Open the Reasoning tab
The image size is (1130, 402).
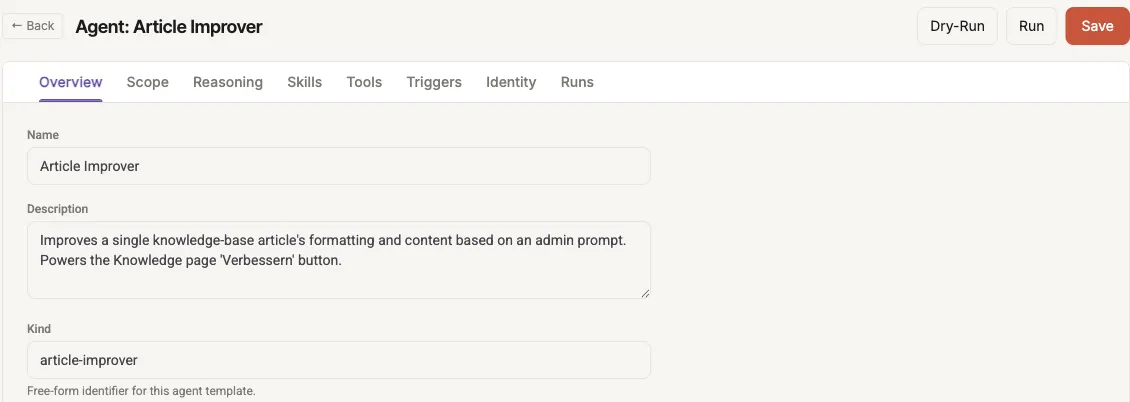[x=228, y=82]
